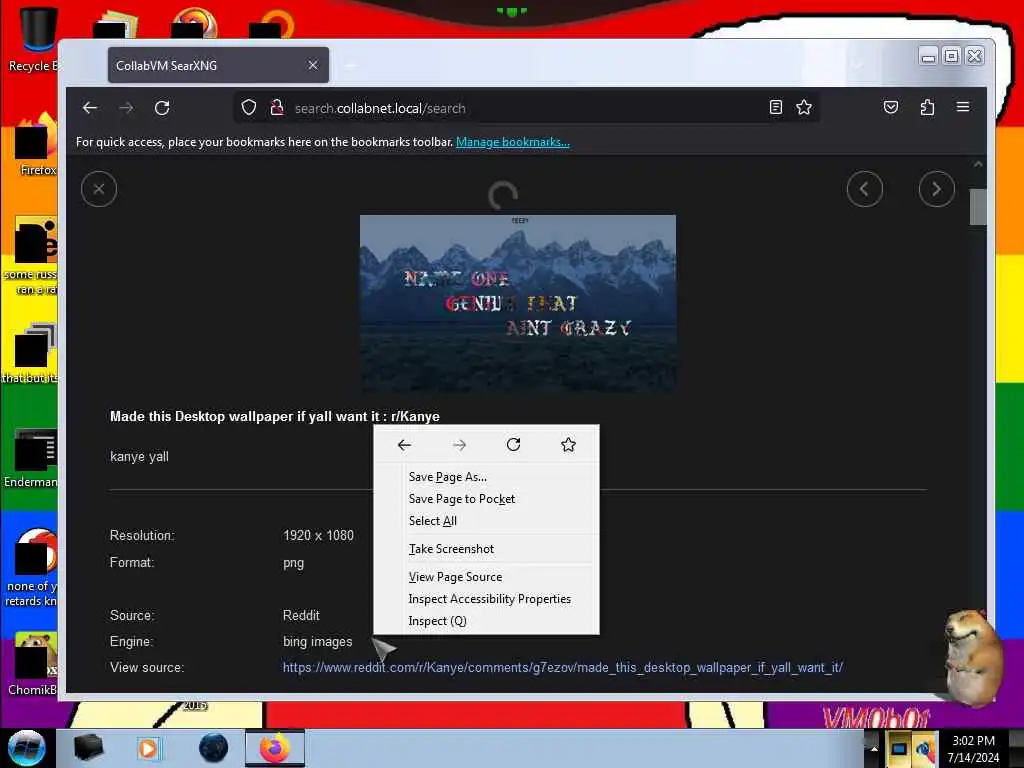Toggle reader view icon in address bar

tap(775, 107)
